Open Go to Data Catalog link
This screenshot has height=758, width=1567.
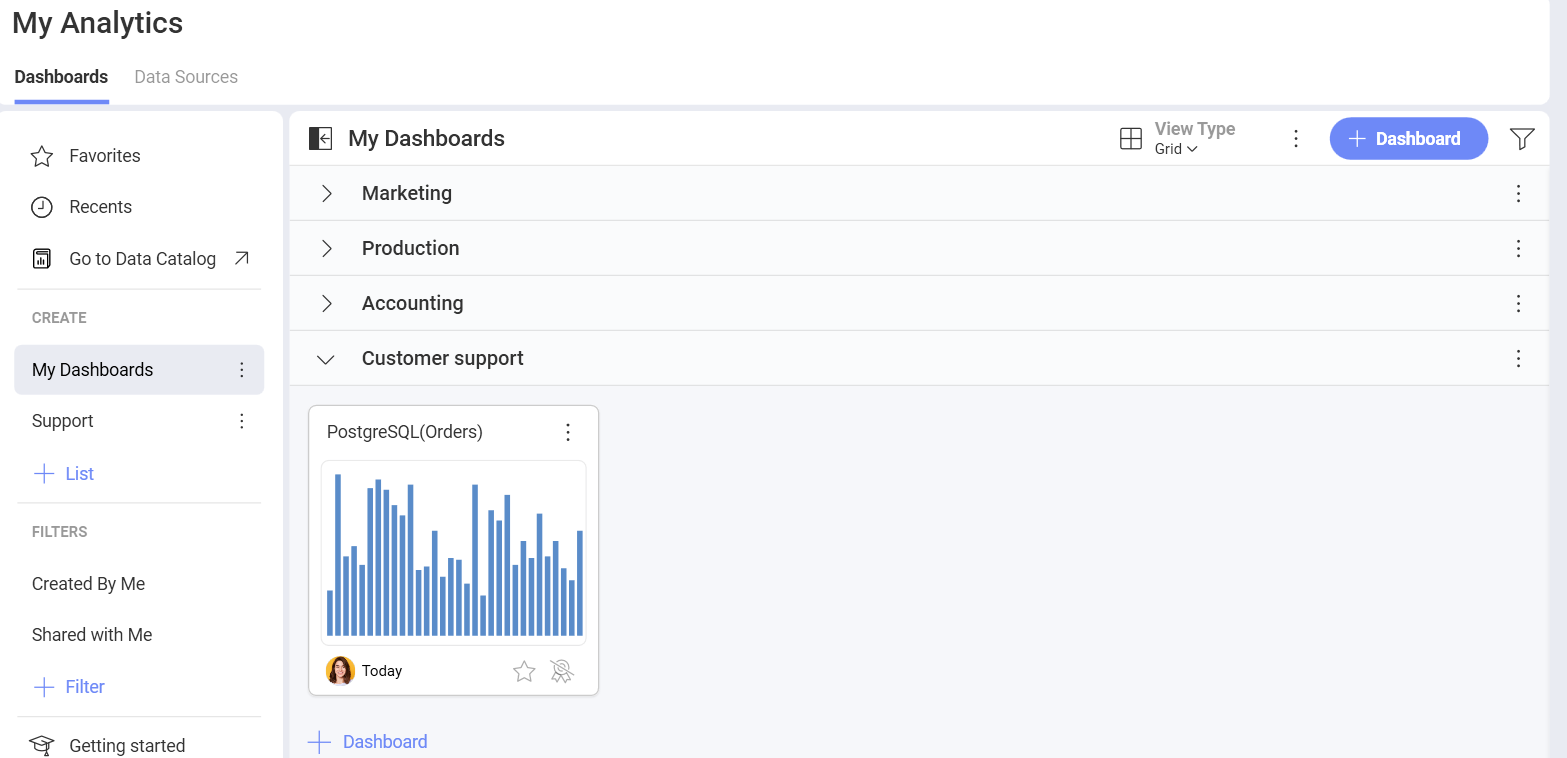142,259
